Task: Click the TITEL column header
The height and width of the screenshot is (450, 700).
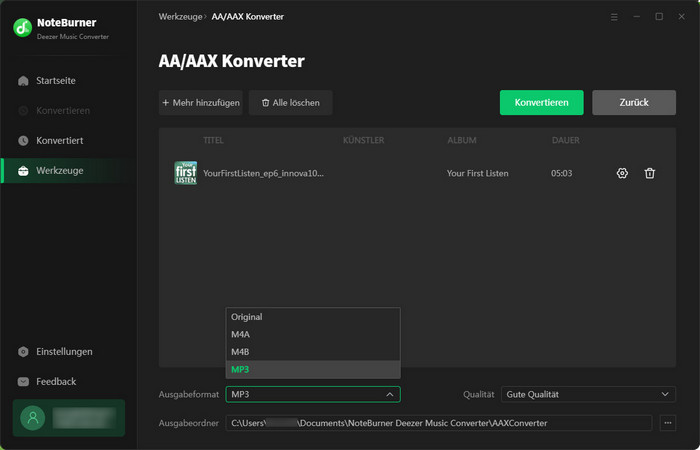Action: [213, 141]
